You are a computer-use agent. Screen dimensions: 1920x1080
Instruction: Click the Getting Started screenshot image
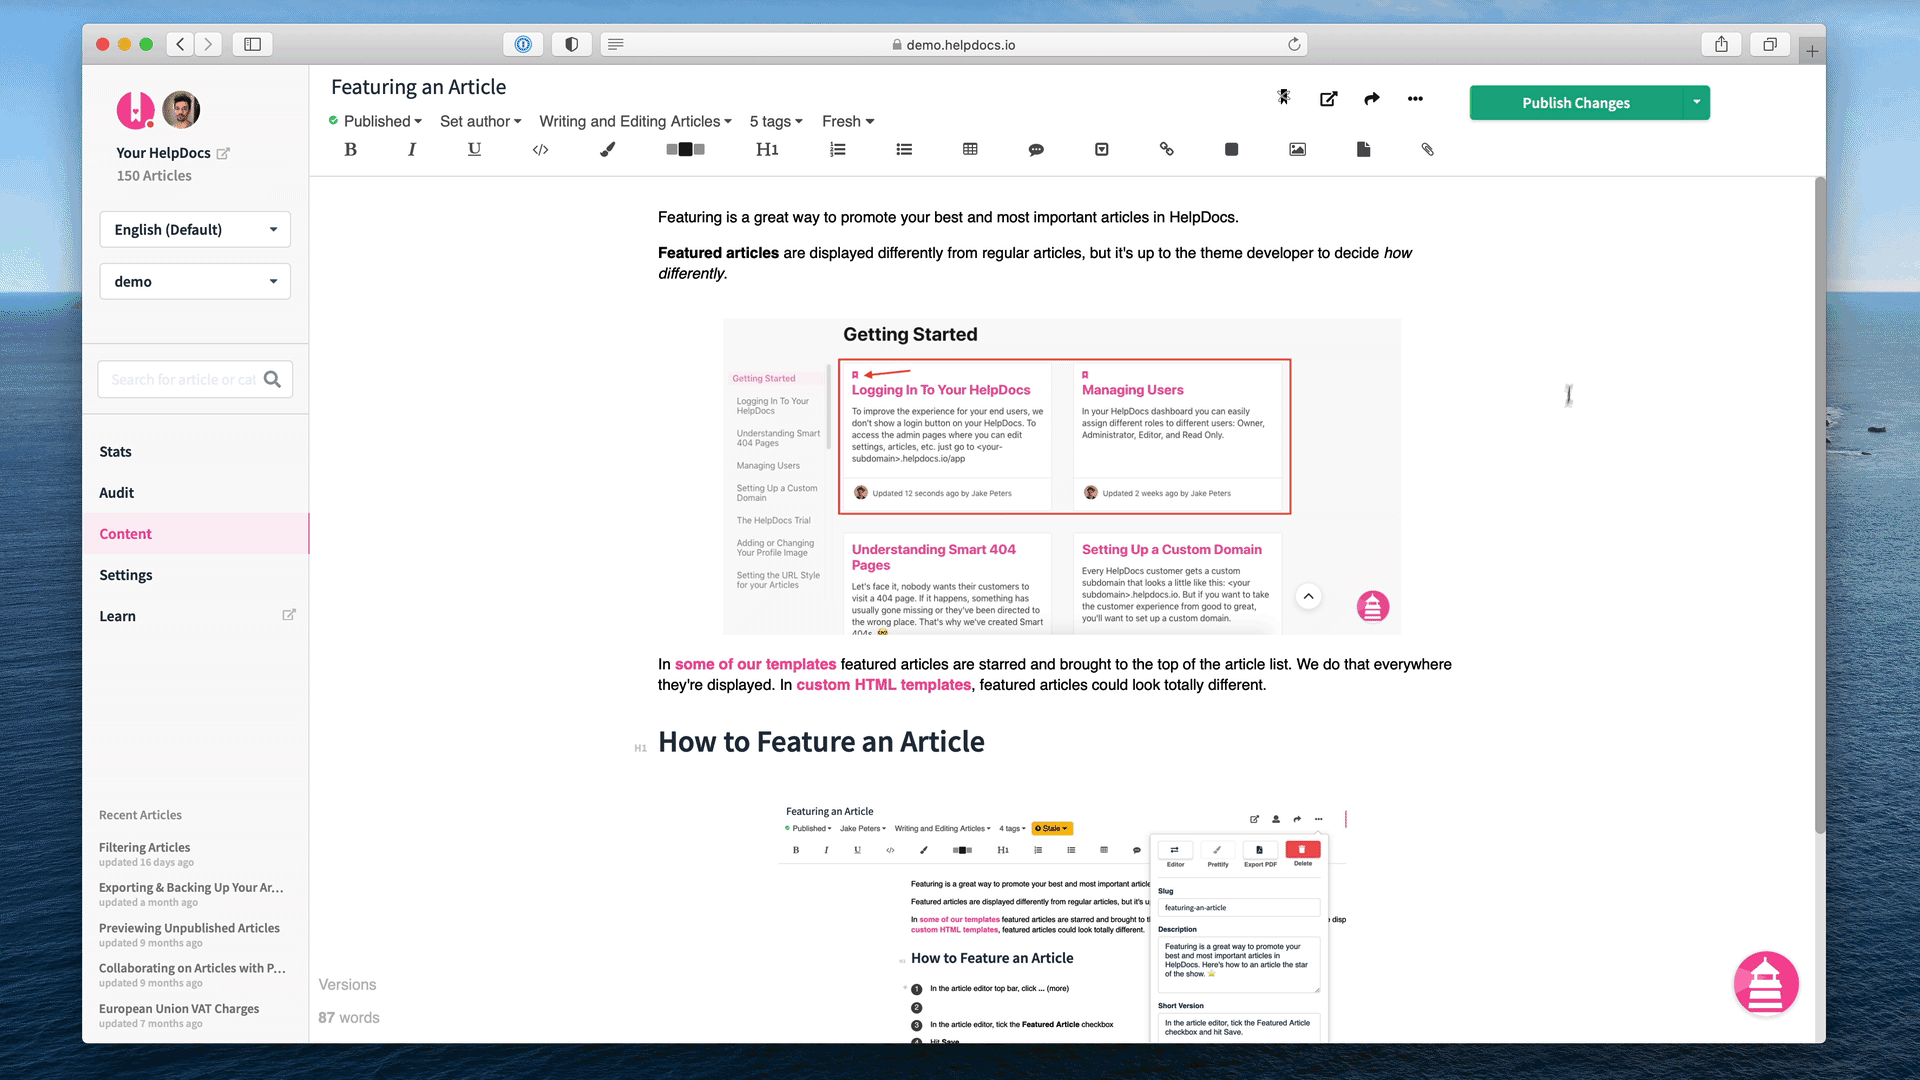pos(1062,476)
